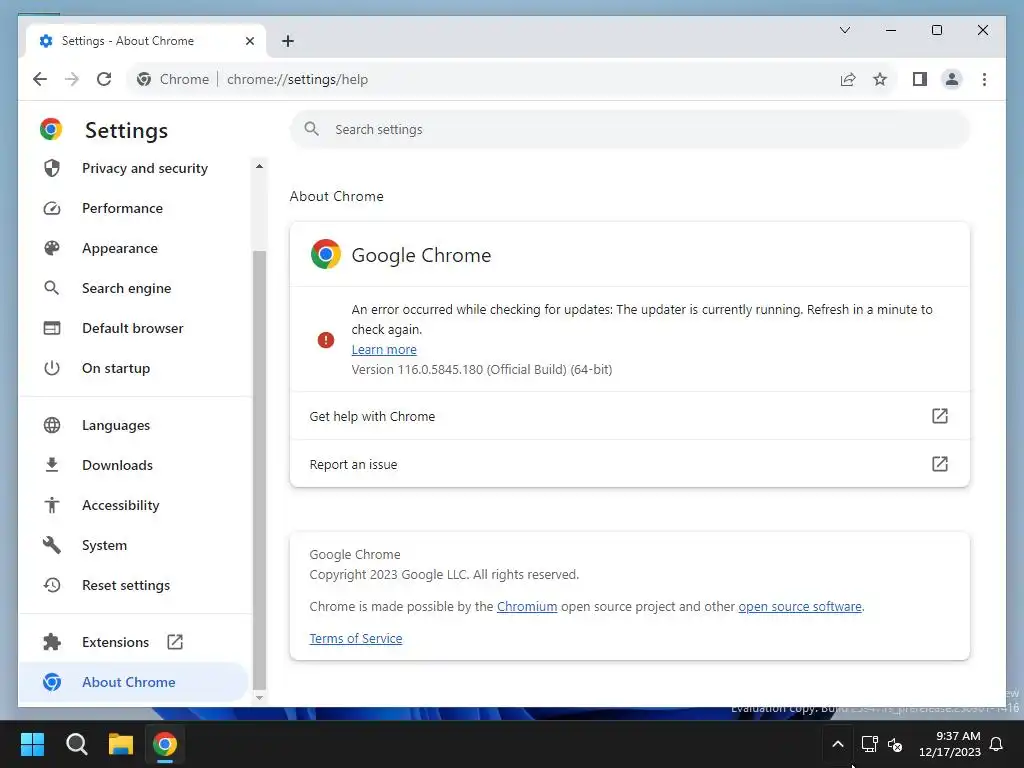This screenshot has height=768, width=1024.
Task: Click the Chrome icon on the taskbar
Action: click(165, 744)
